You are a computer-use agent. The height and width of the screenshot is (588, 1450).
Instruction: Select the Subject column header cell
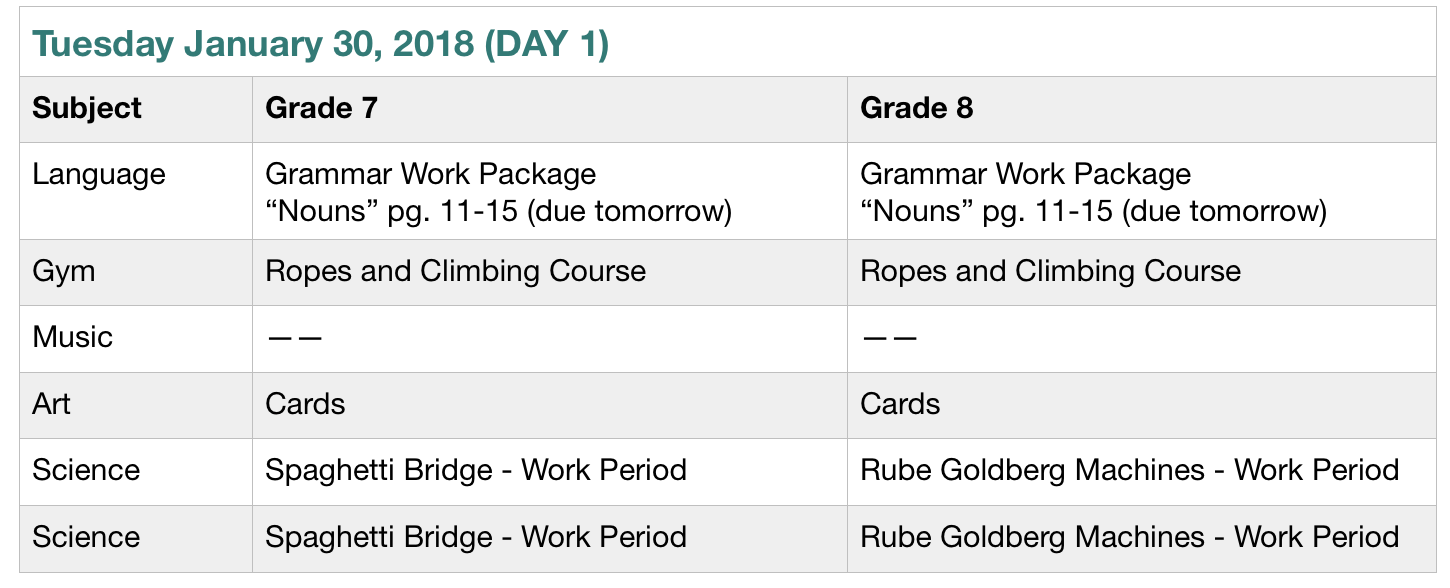(x=87, y=108)
